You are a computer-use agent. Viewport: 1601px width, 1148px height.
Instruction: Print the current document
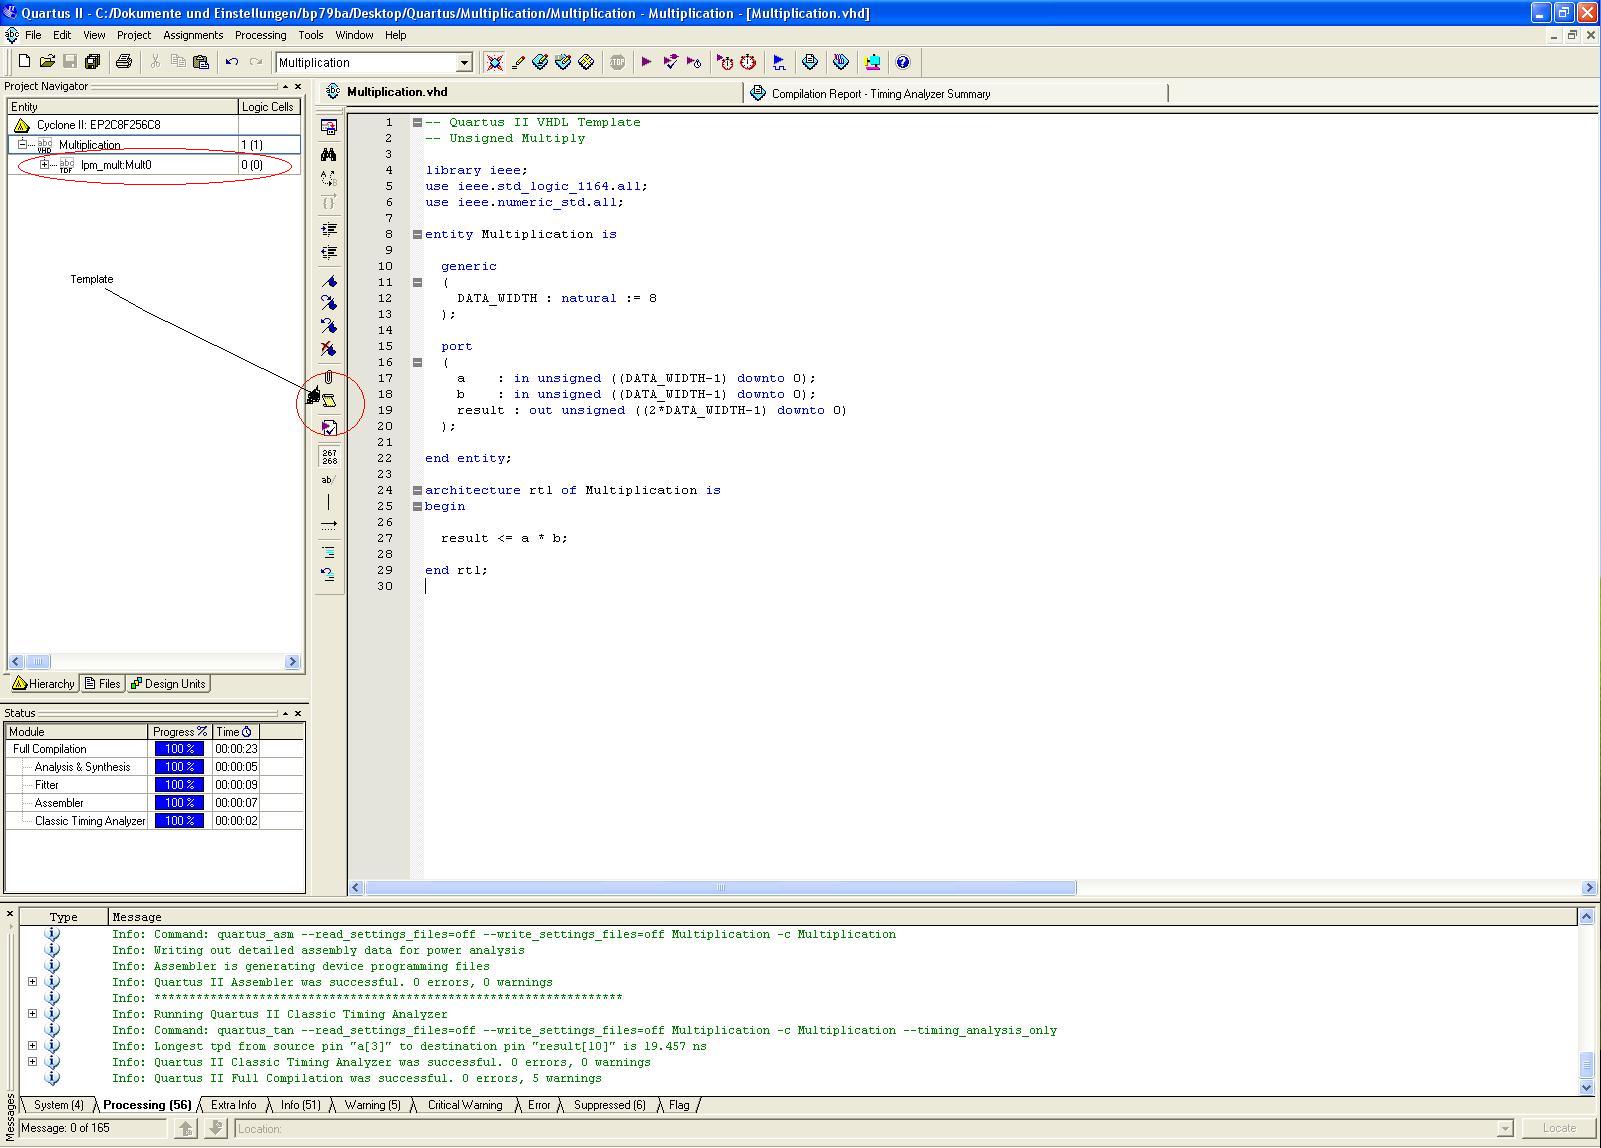click(x=124, y=62)
